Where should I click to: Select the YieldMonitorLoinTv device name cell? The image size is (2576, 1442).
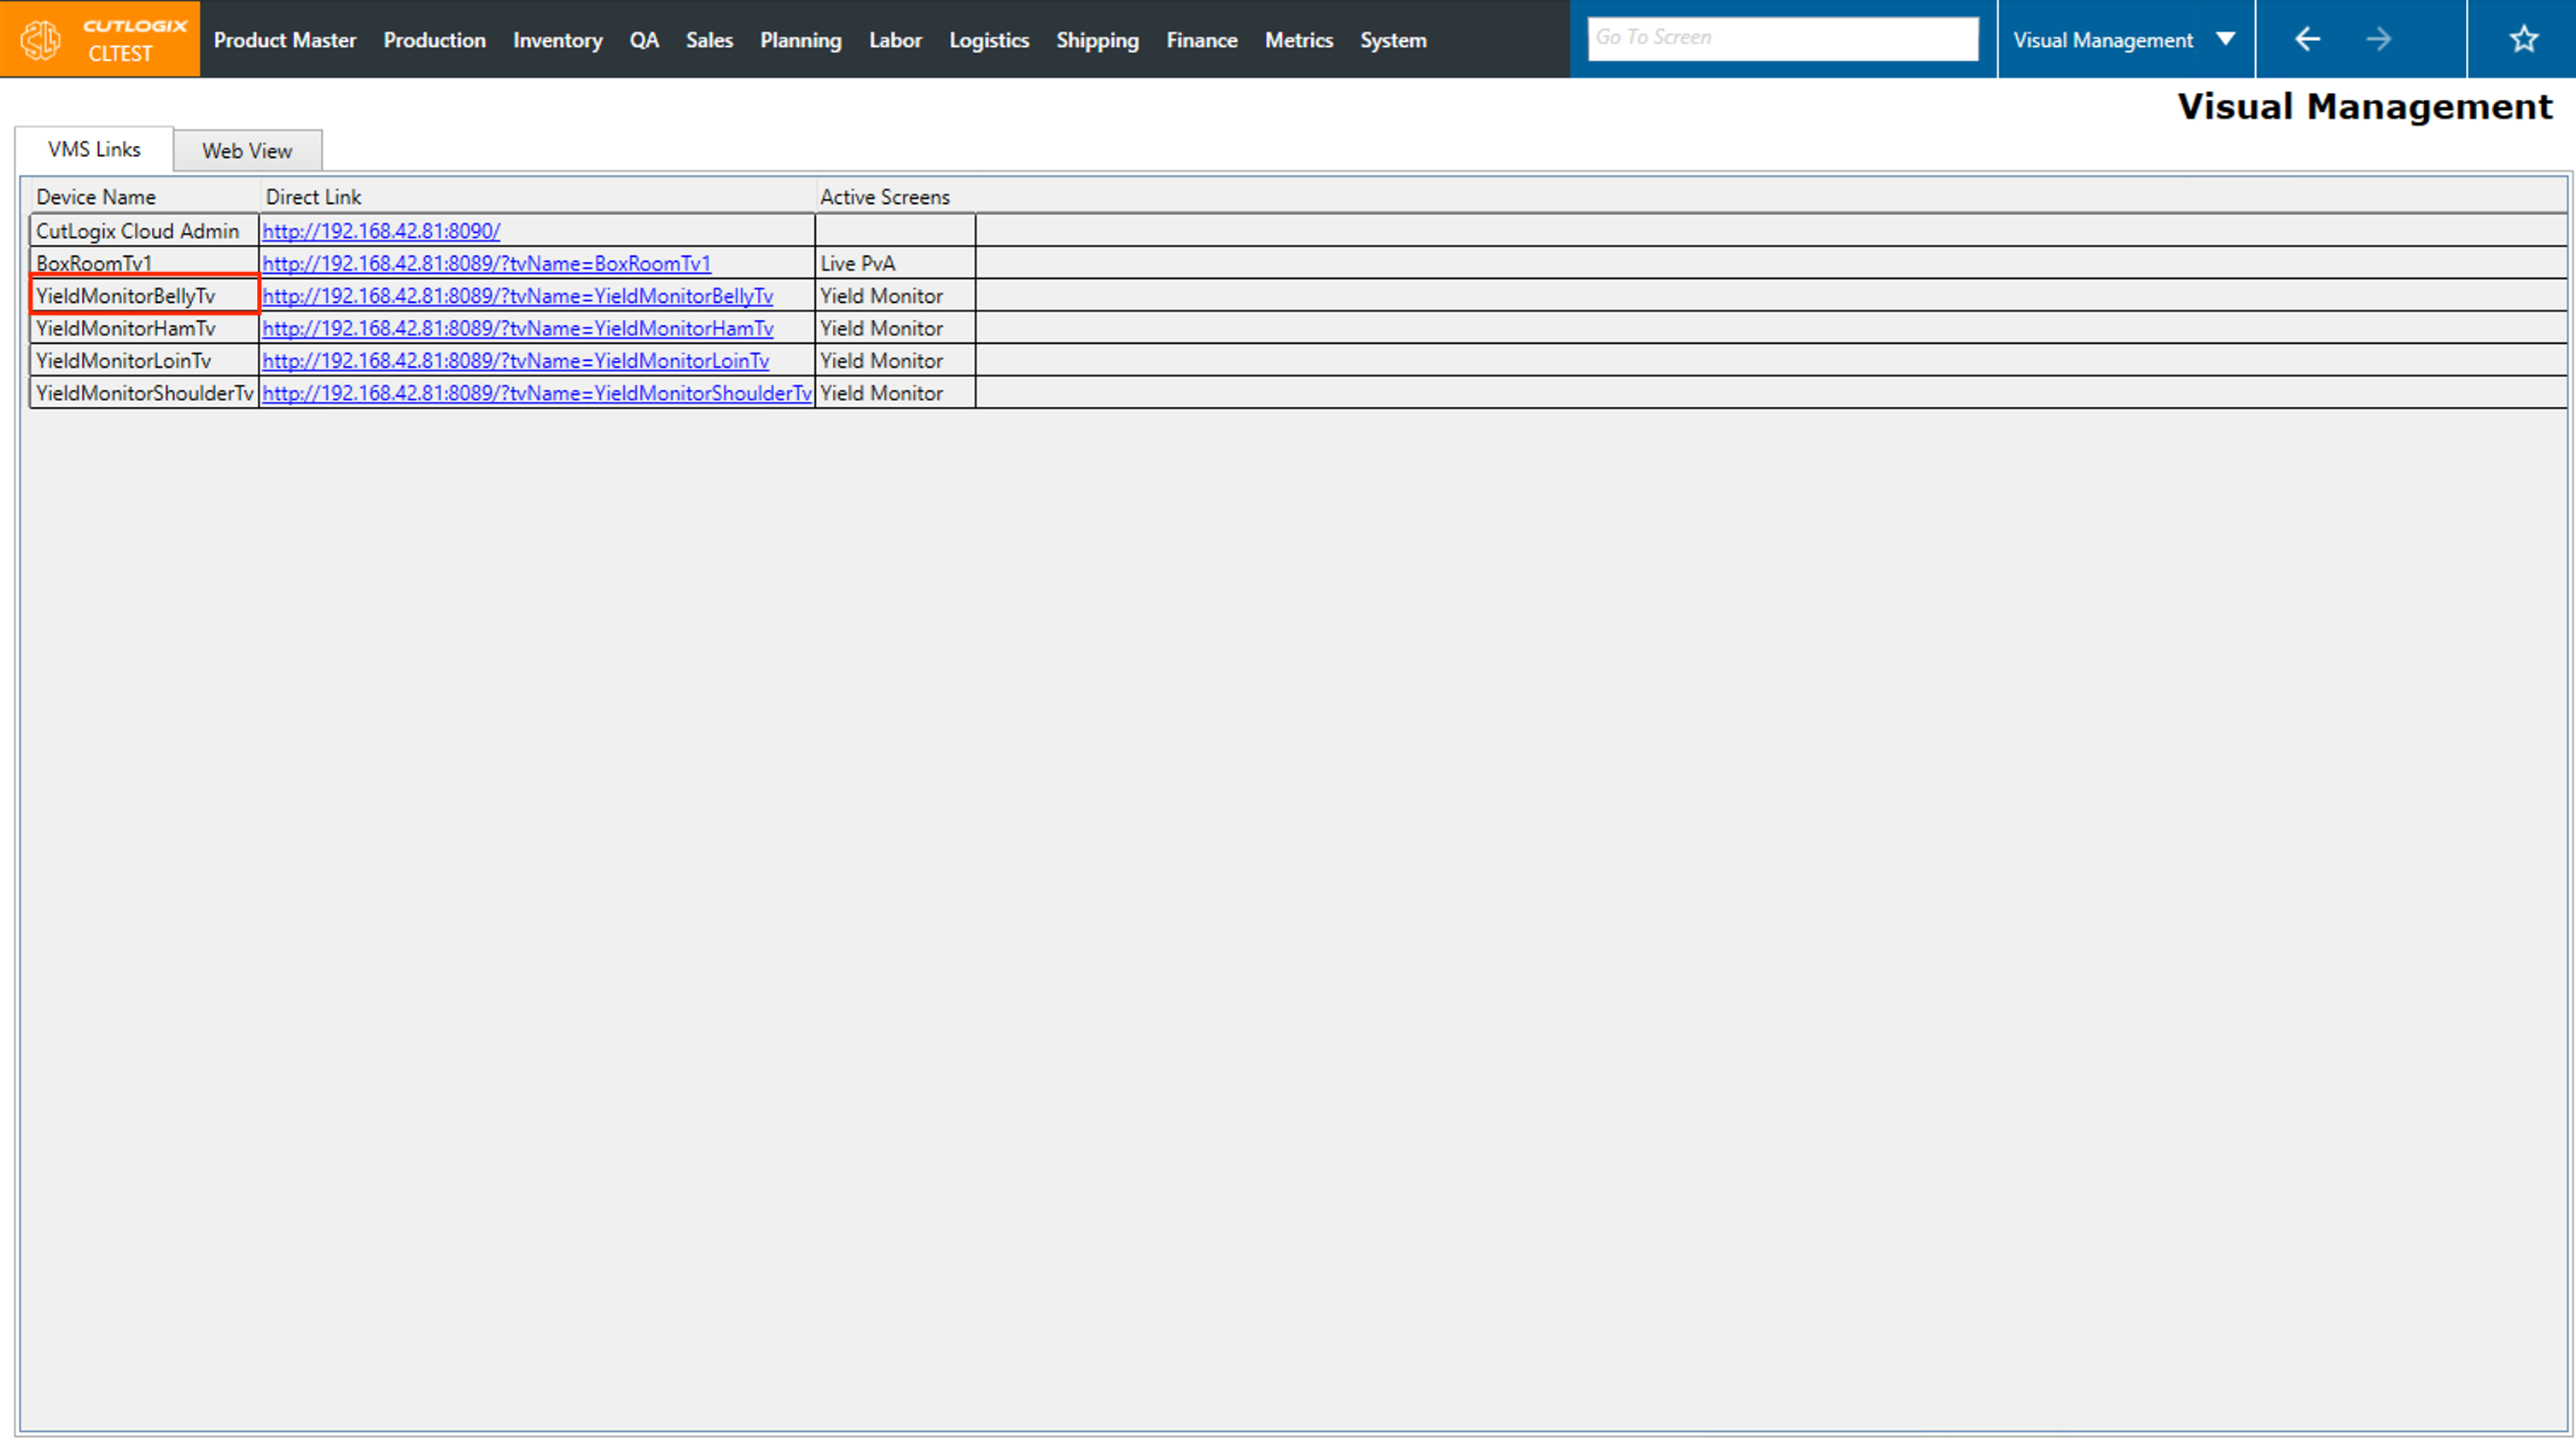124,361
